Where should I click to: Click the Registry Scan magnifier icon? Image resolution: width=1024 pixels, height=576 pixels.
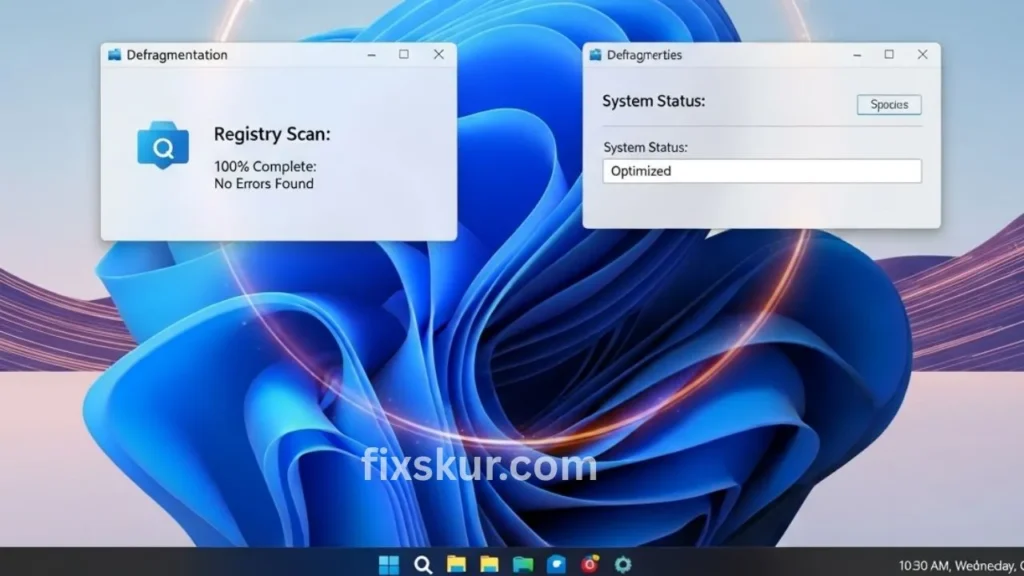coord(163,145)
